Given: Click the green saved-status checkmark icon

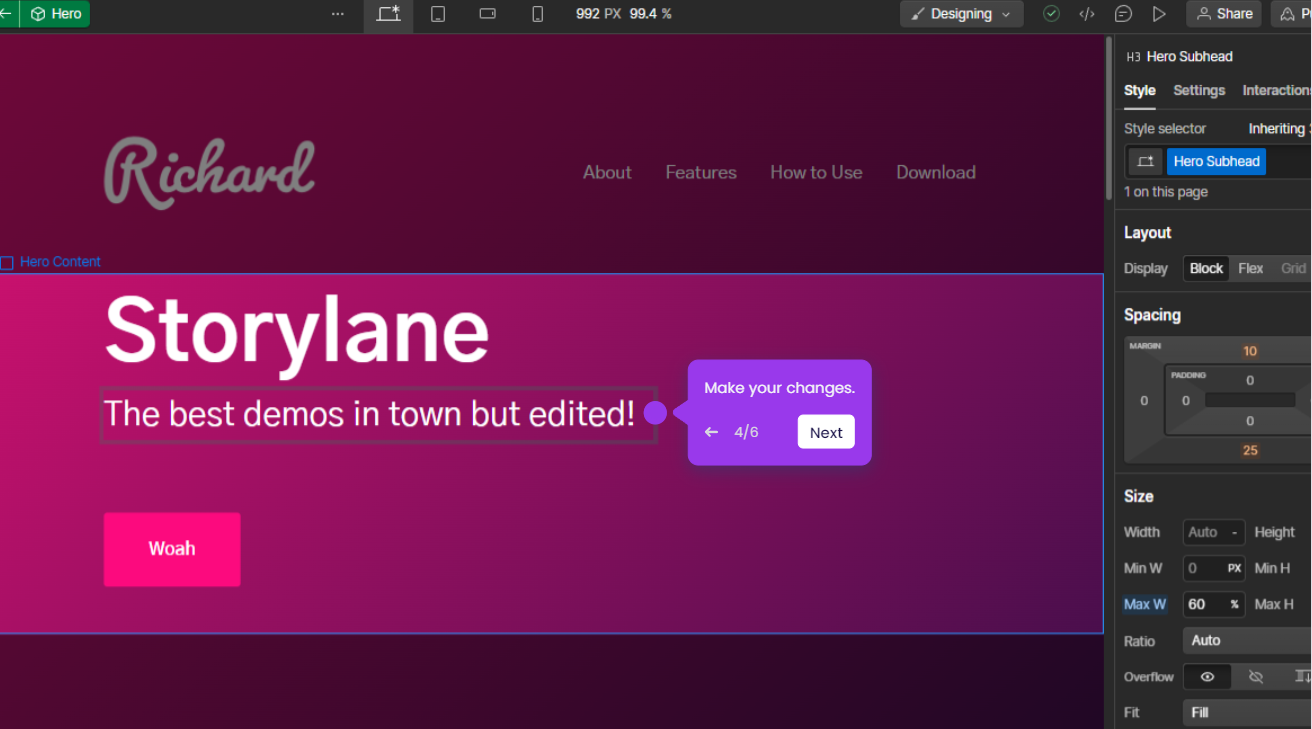Looking at the screenshot, I should tap(1051, 14).
